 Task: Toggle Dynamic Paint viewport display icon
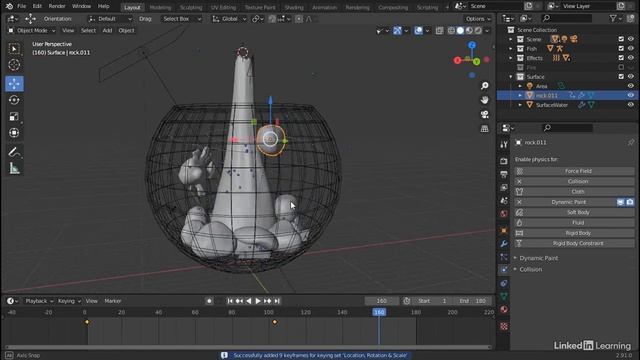tap(620, 202)
